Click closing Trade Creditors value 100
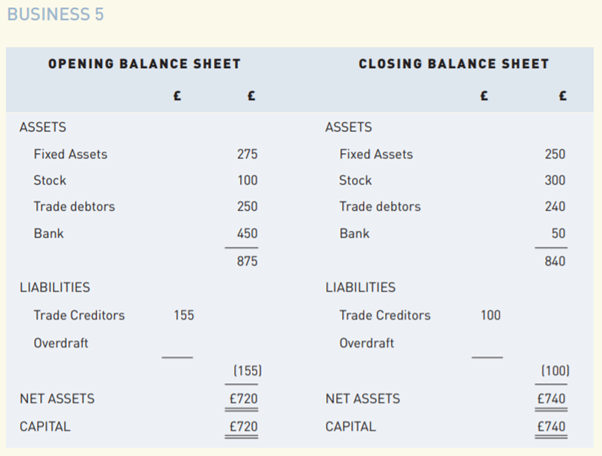Image resolution: width=602 pixels, height=456 pixels. pos(490,315)
